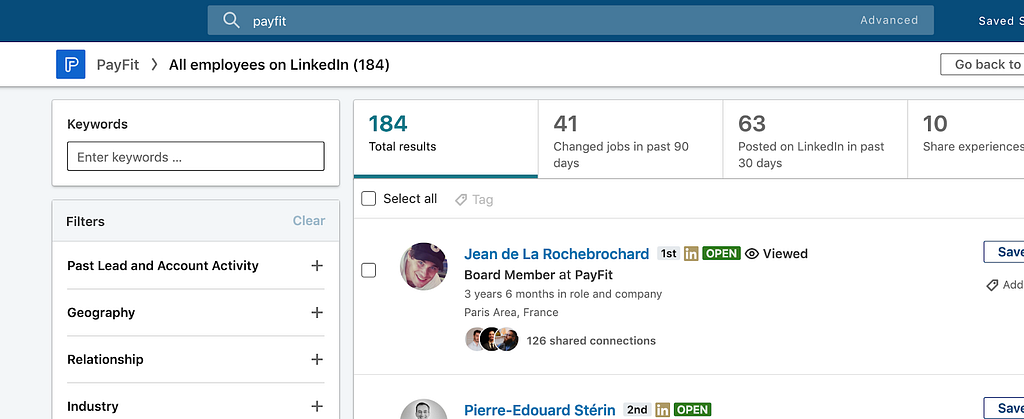
Task: Click the Viewed eye icon
Action: pos(752,254)
